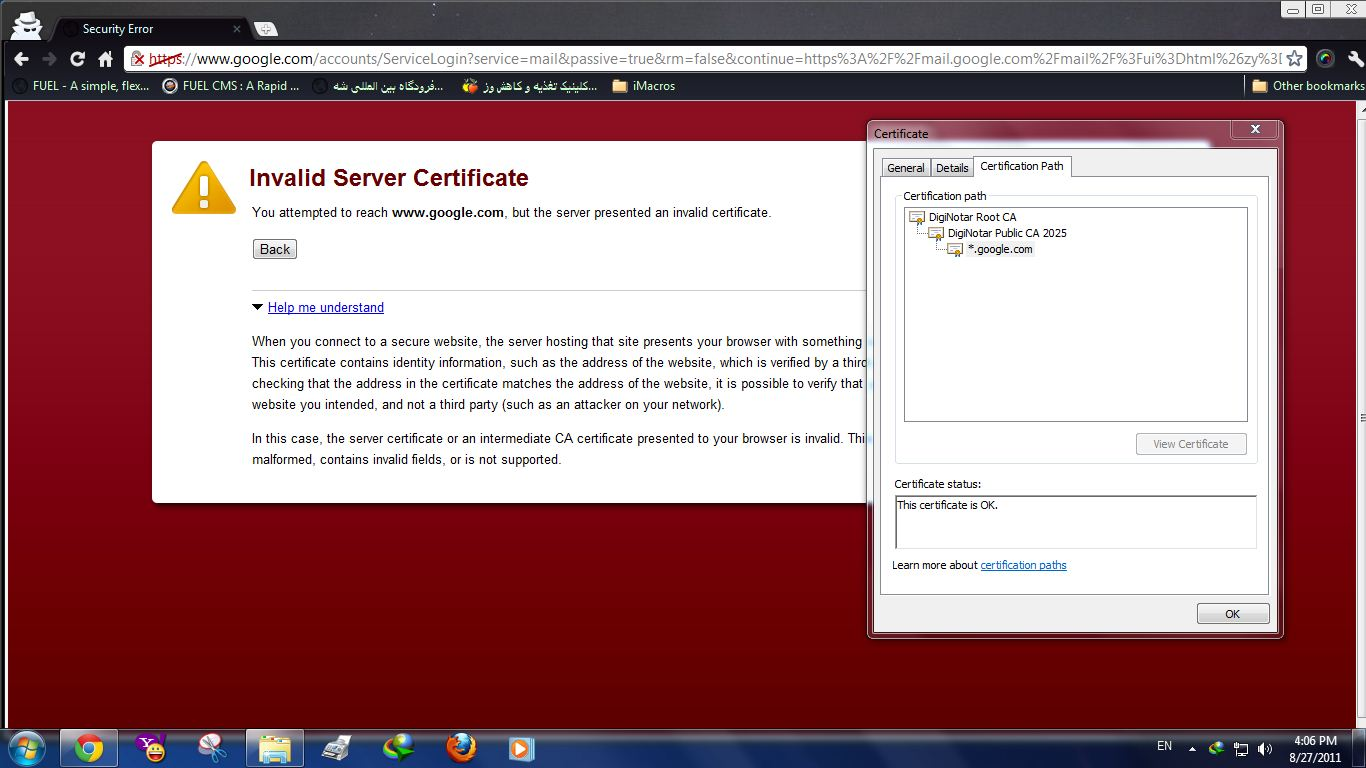Expand the "Help me understand" section
This screenshot has height=768, width=1366.
coord(324,307)
